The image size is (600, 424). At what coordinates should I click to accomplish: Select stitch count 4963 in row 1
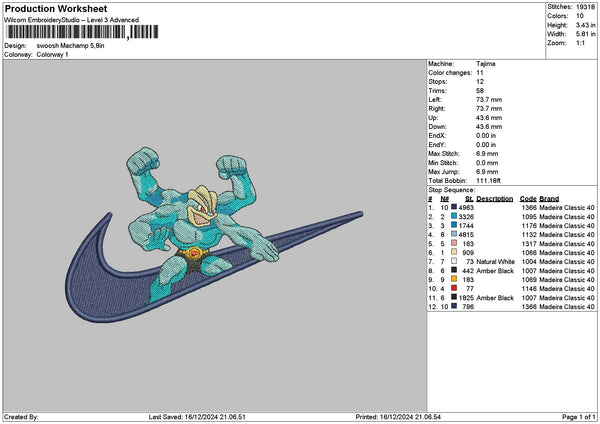tap(466, 207)
